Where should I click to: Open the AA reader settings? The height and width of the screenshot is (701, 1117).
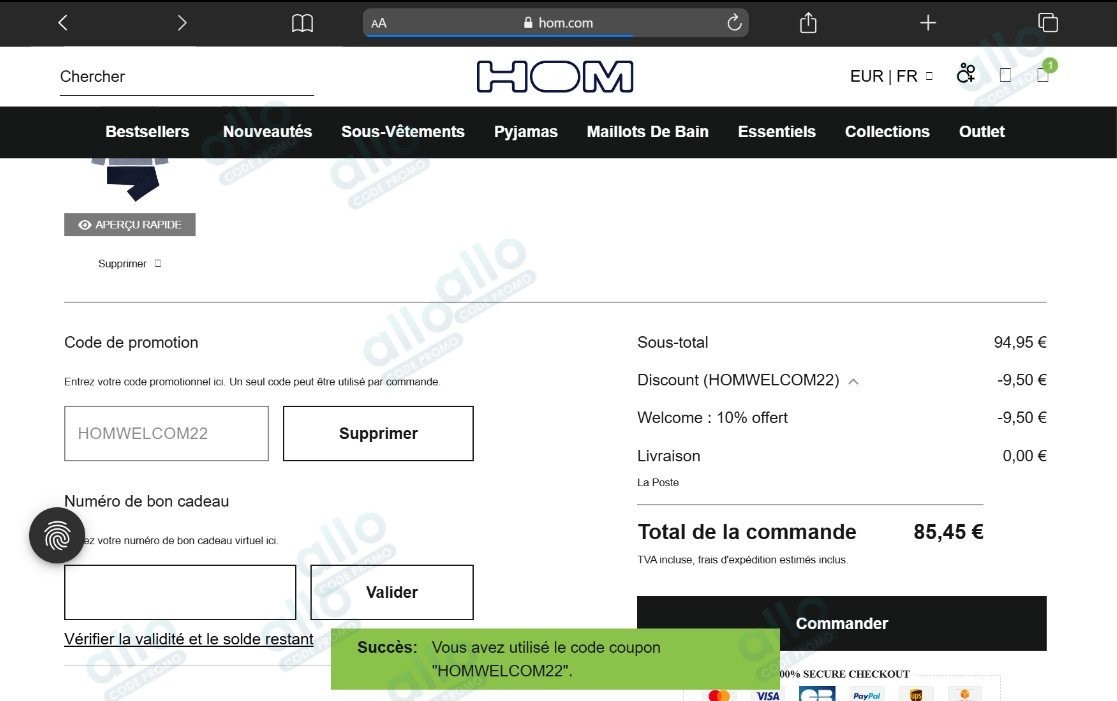379,23
